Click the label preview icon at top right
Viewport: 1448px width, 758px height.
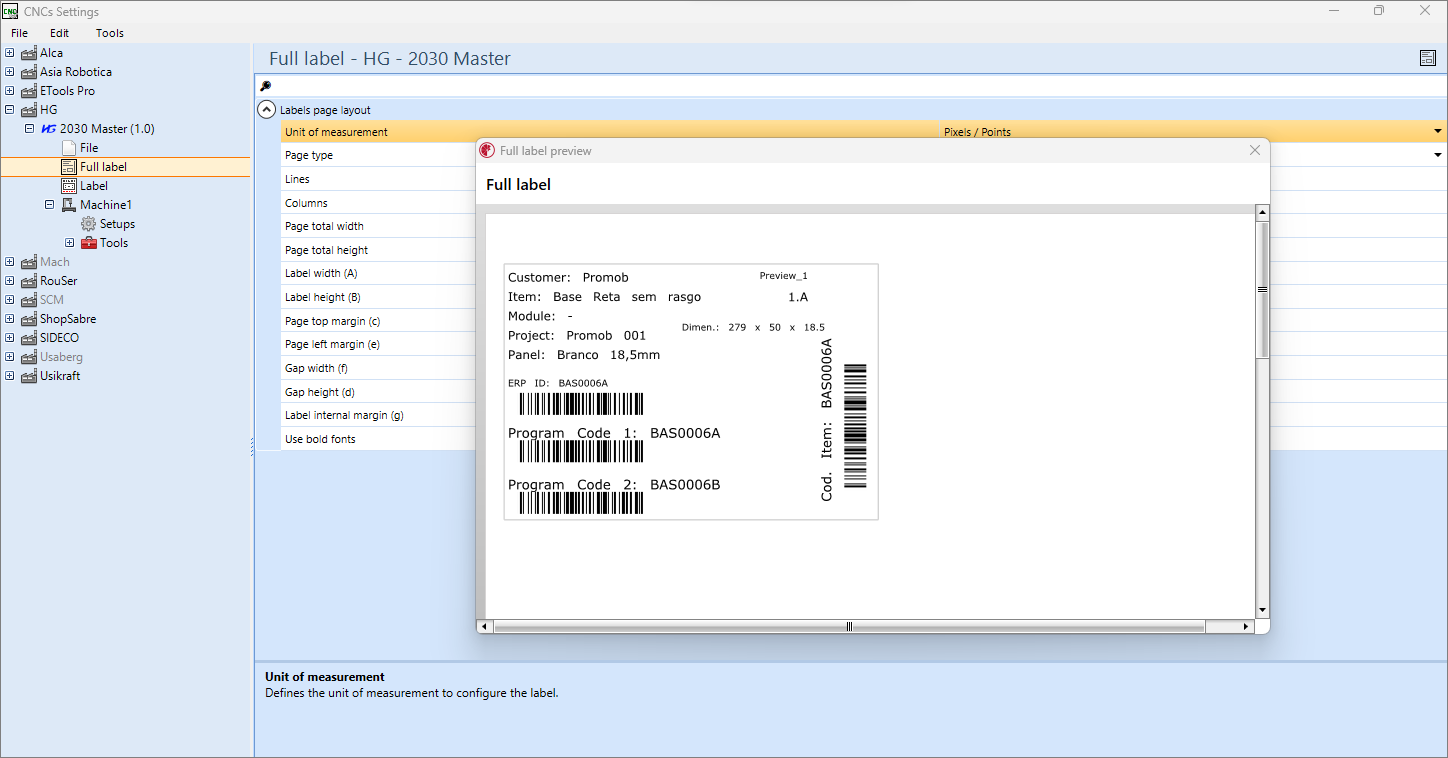(x=1428, y=58)
